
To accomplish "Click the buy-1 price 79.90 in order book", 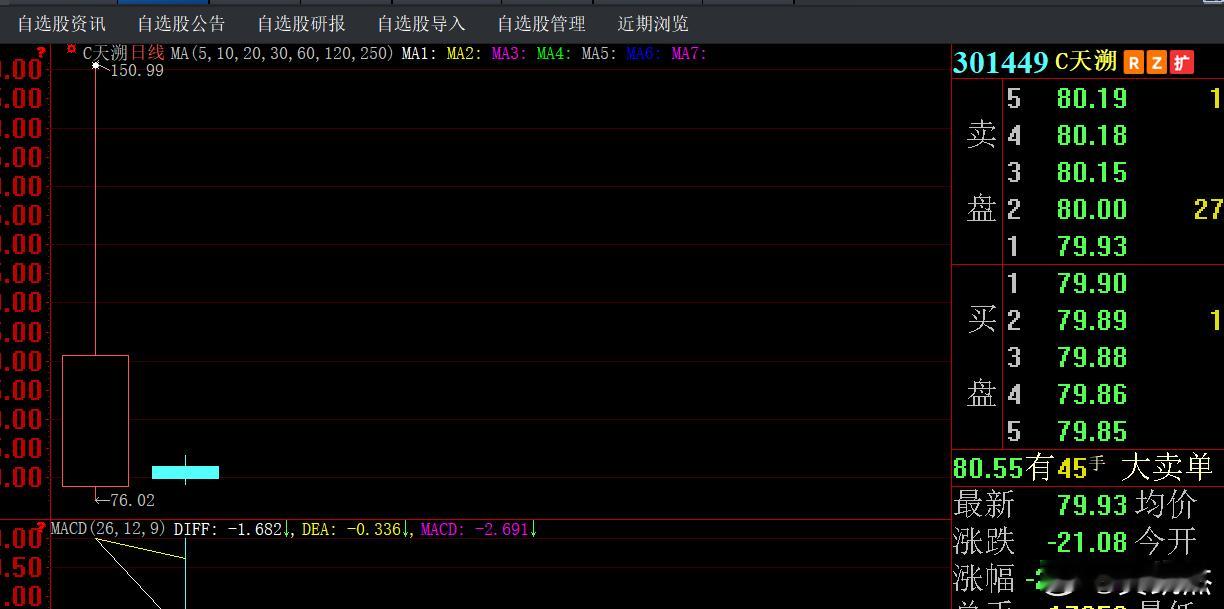I will pos(1091,283).
